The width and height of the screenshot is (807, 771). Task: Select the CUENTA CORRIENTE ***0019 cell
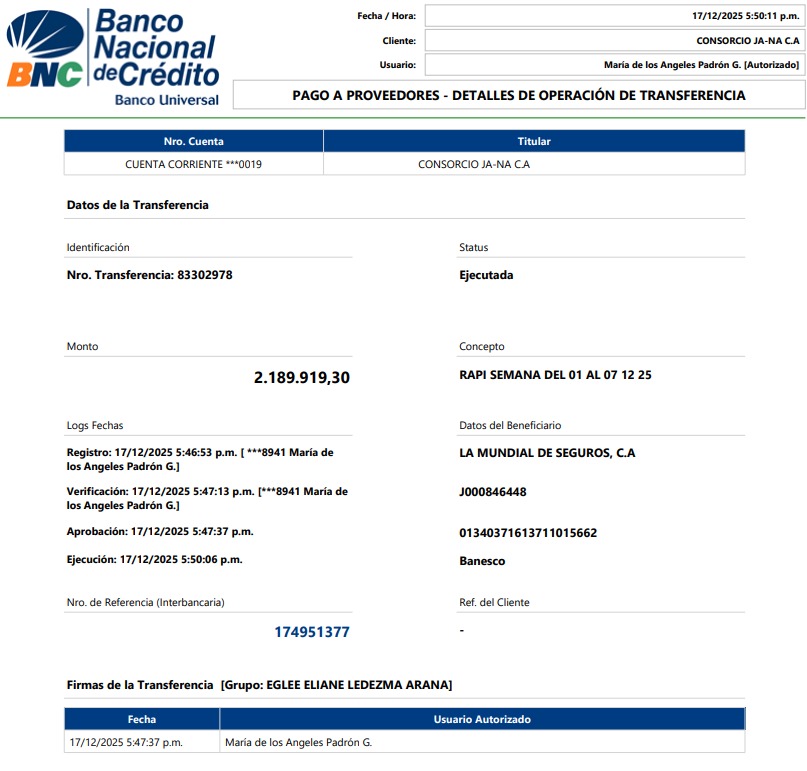pyautogui.click(x=193, y=164)
